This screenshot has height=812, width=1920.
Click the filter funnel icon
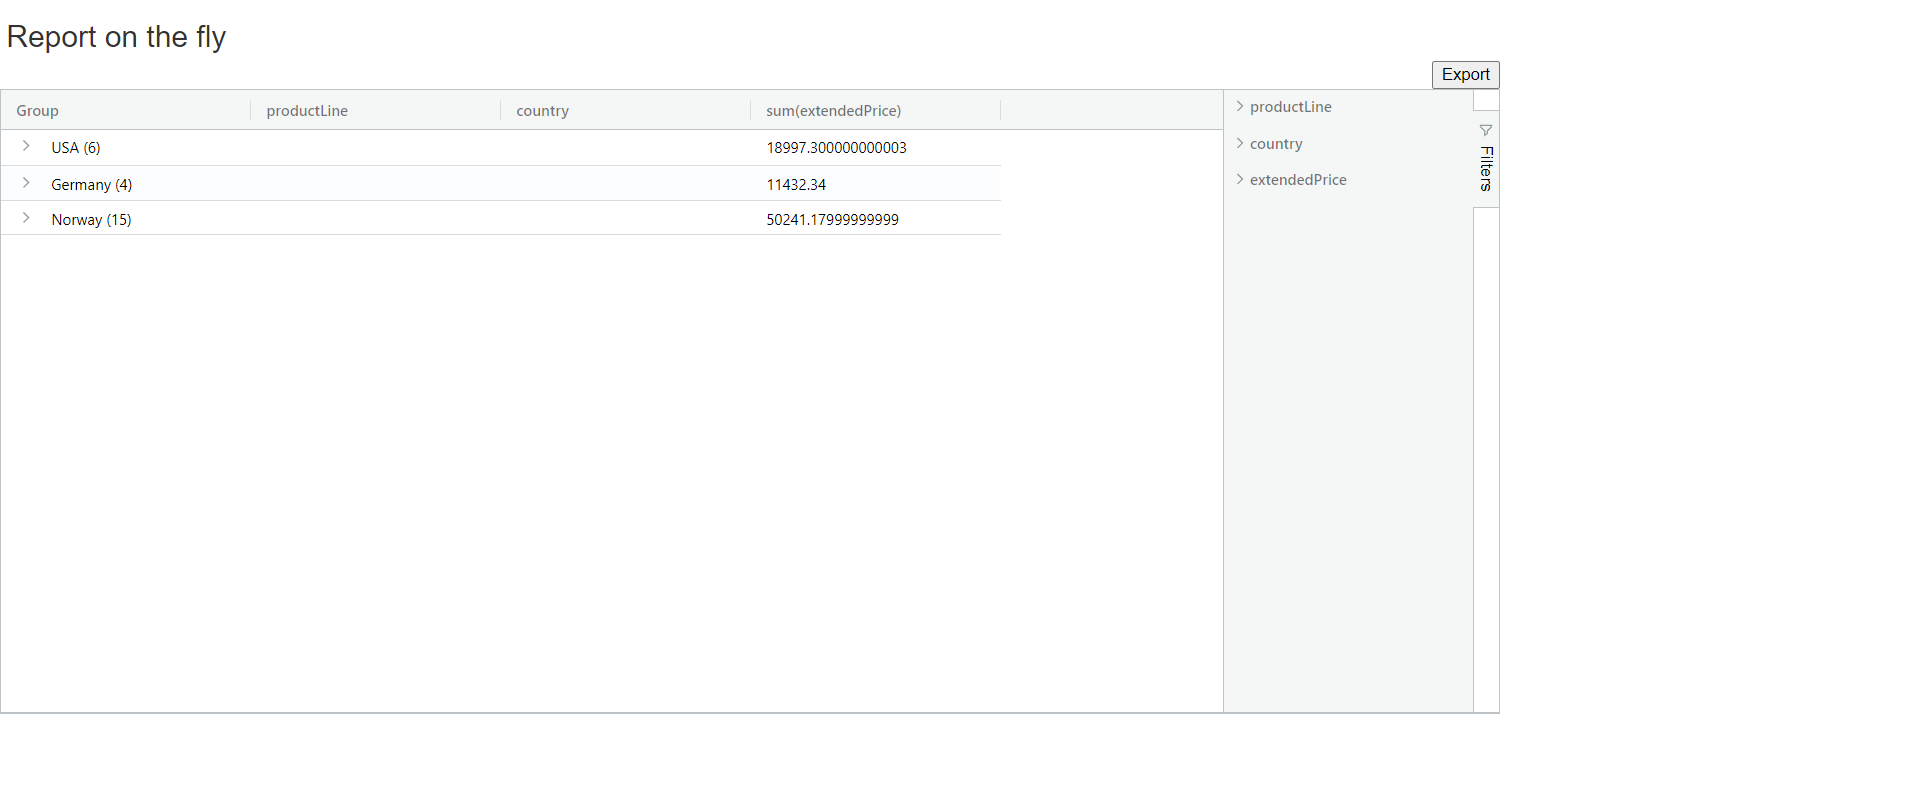1486,130
